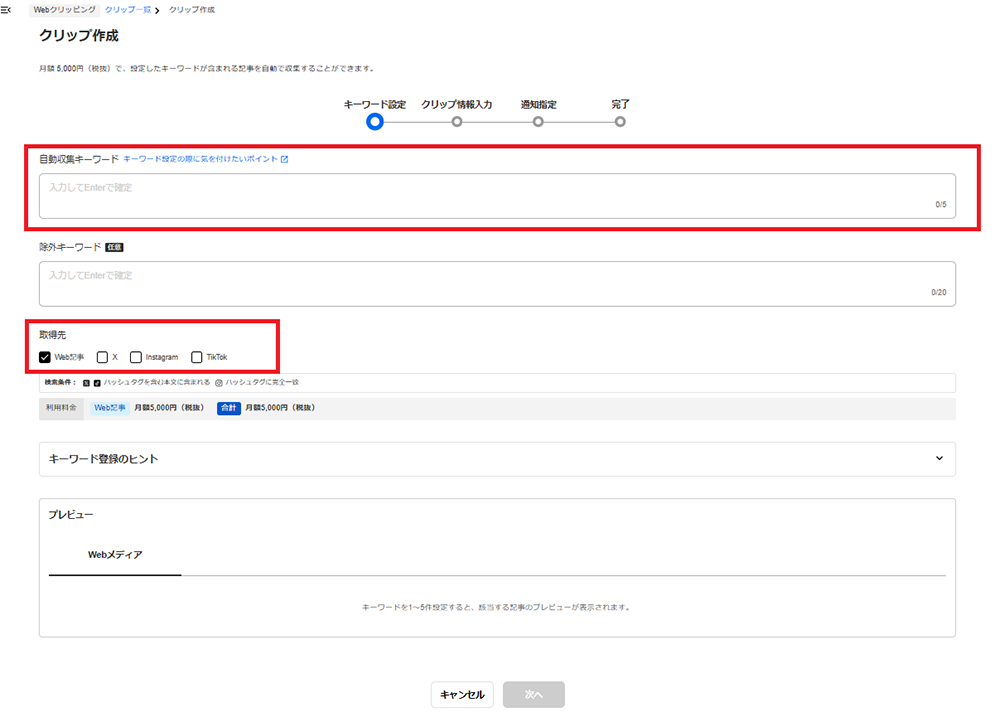Click the 利用料金 label

click(61, 408)
